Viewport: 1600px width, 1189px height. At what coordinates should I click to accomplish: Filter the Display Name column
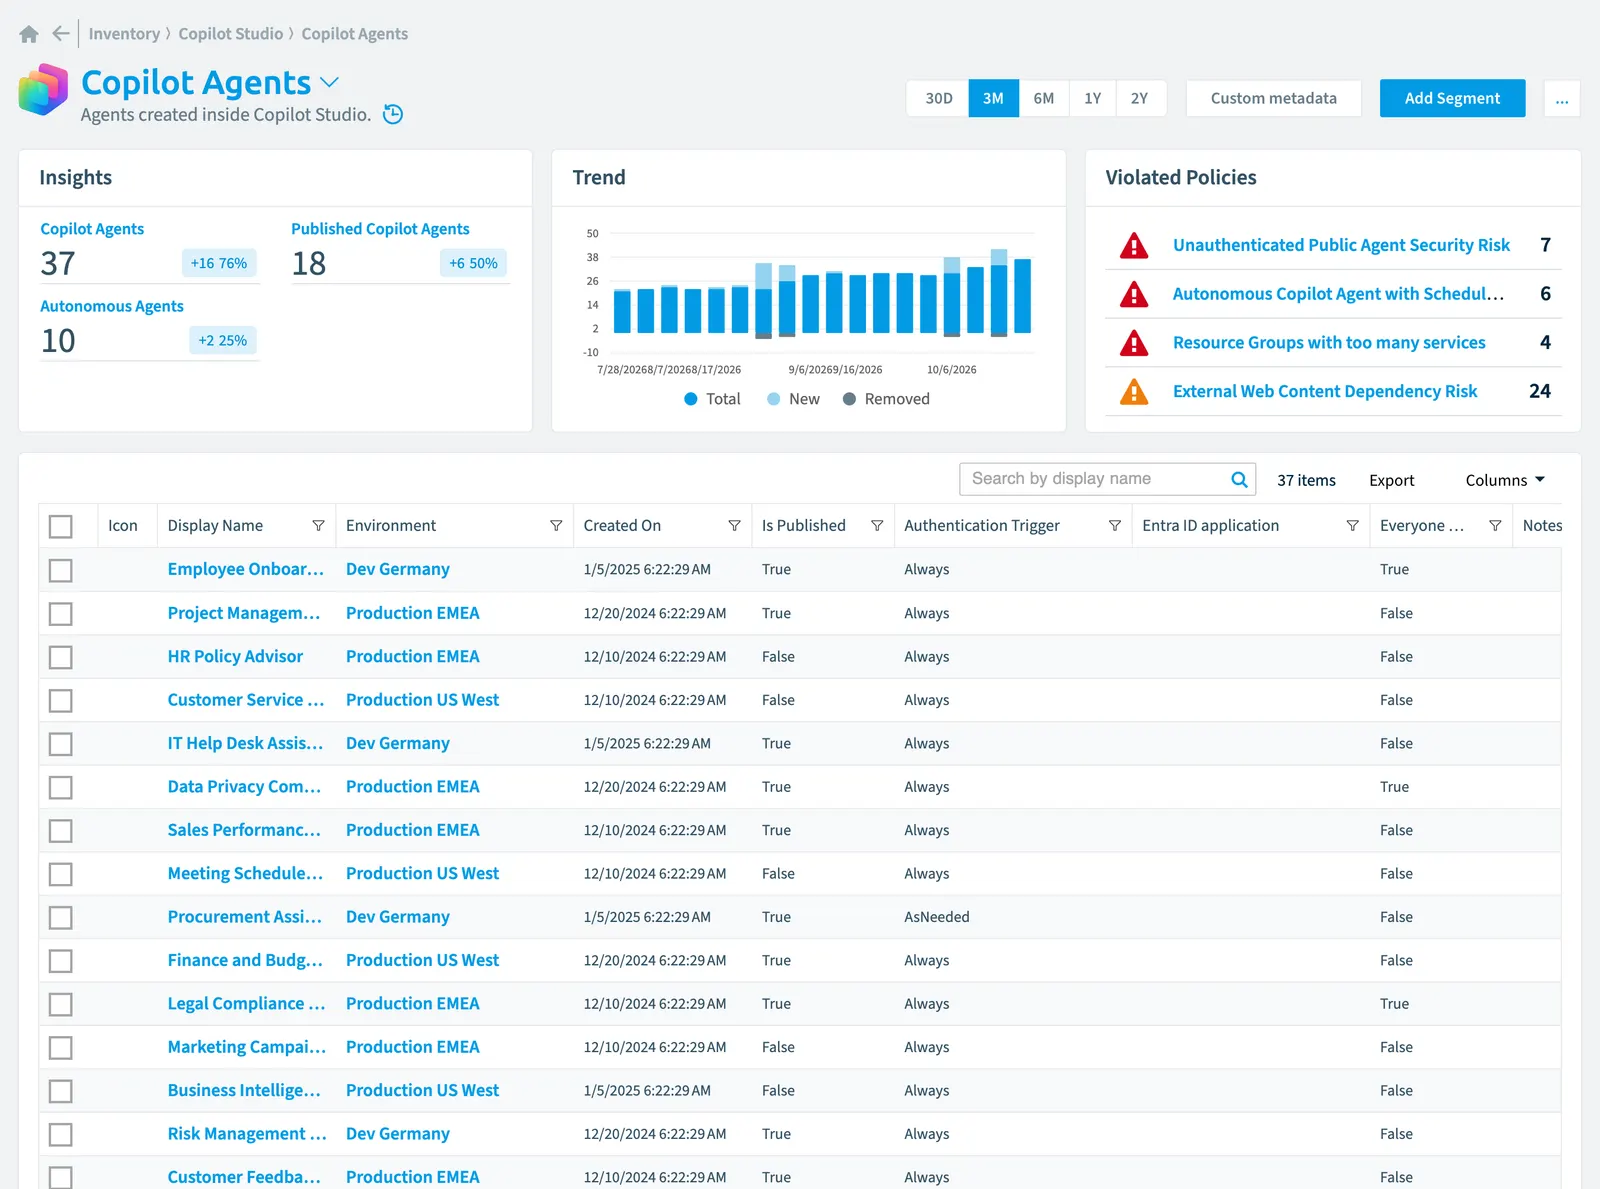click(x=318, y=526)
